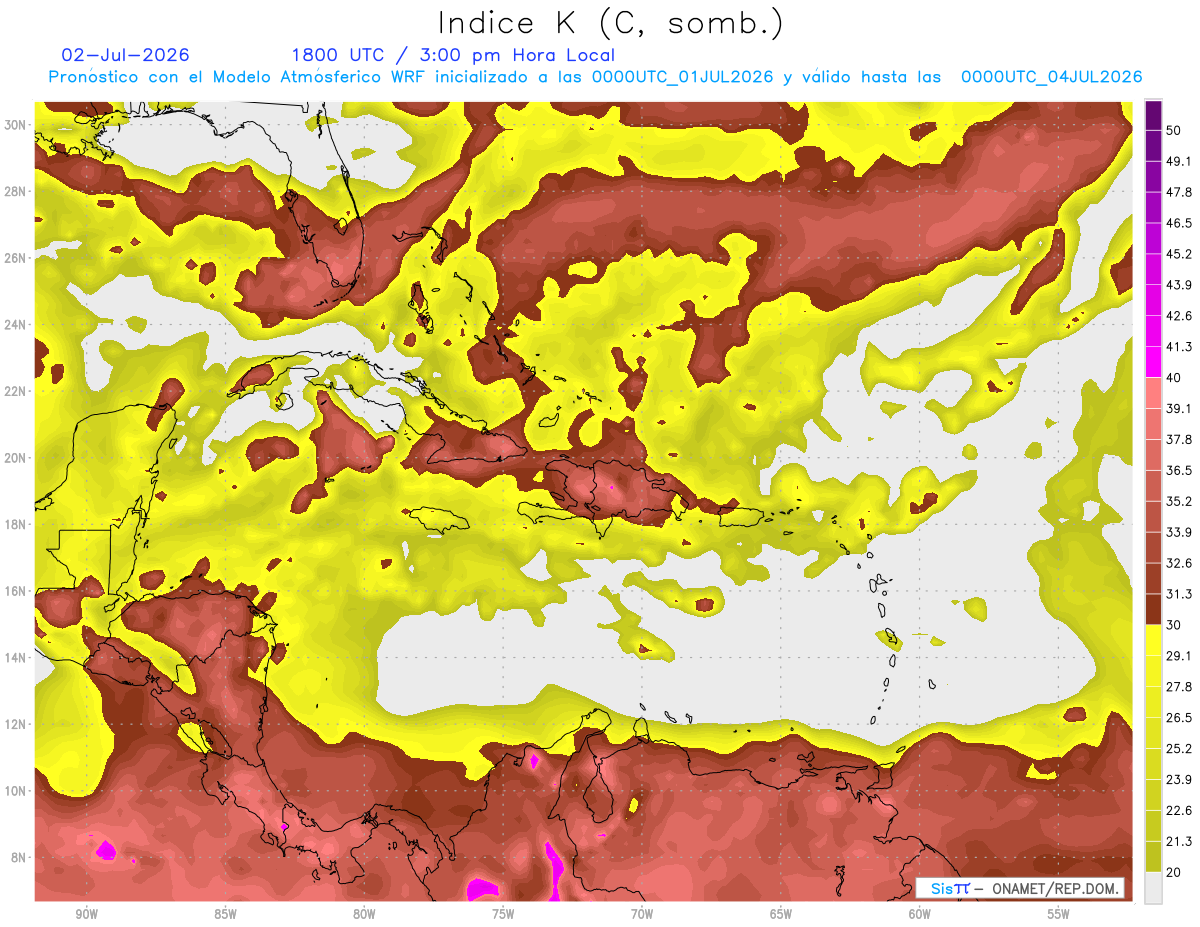
Task: Pick the bright magenta swatch between 40 and 41.3
Action: click(x=1153, y=363)
